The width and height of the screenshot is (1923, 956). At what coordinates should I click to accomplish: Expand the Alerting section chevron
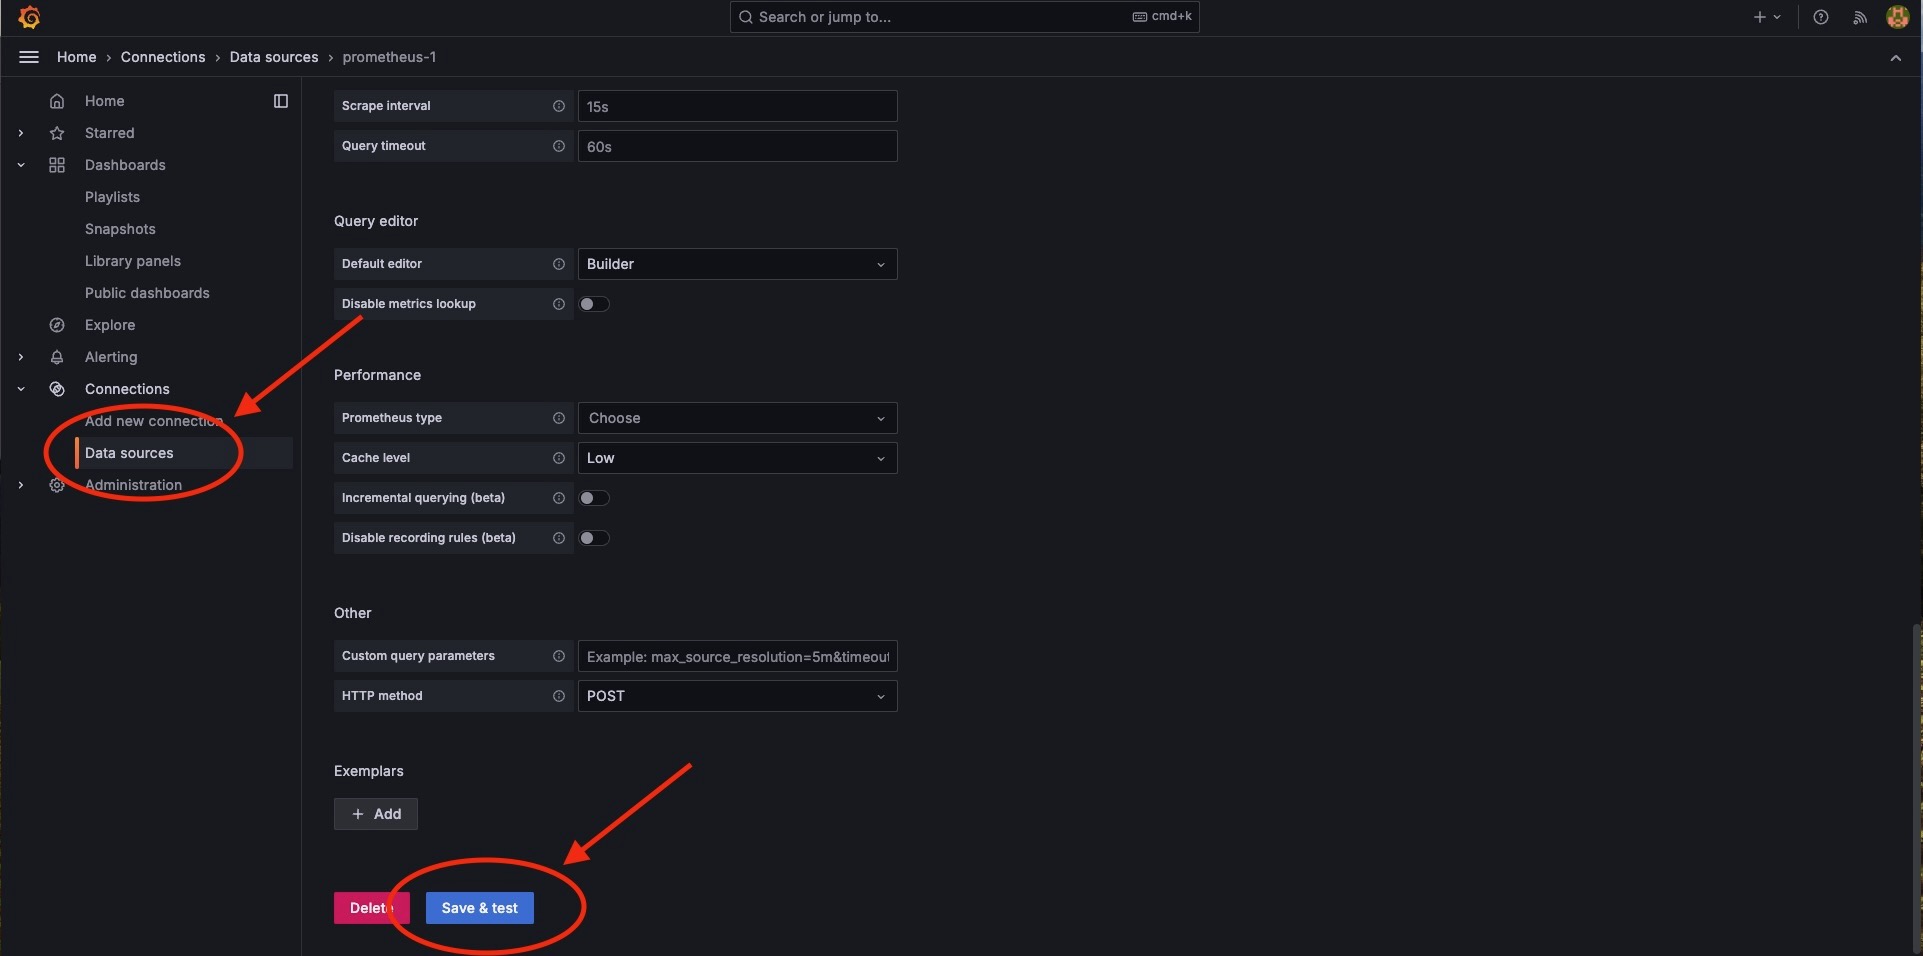(x=21, y=357)
